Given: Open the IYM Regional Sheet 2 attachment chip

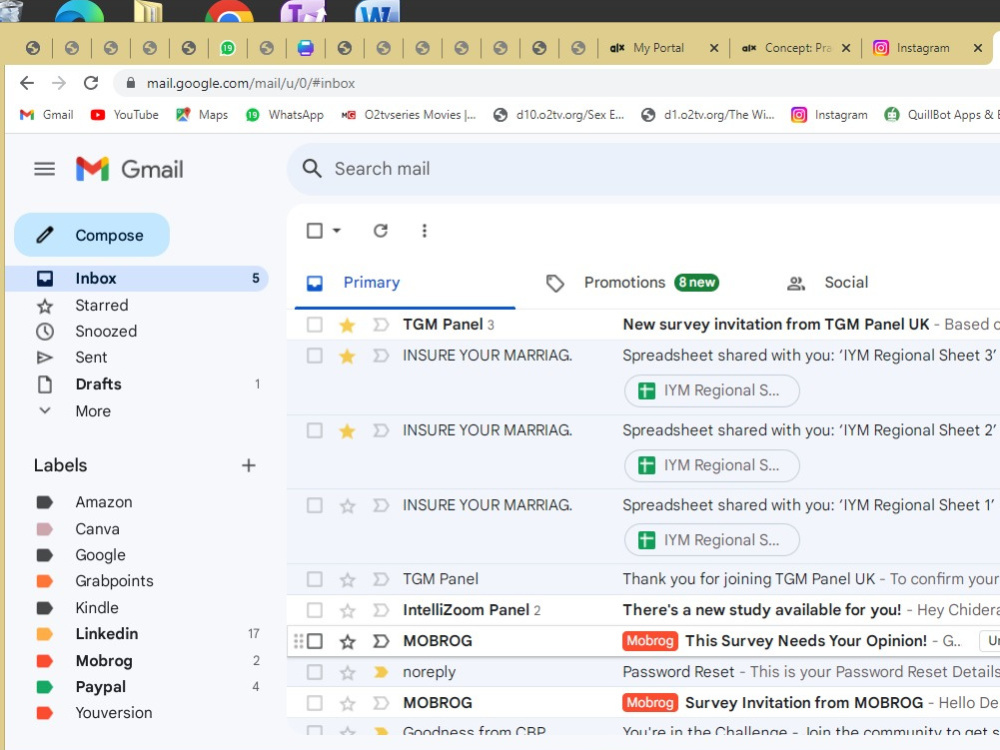Looking at the screenshot, I should point(712,466).
